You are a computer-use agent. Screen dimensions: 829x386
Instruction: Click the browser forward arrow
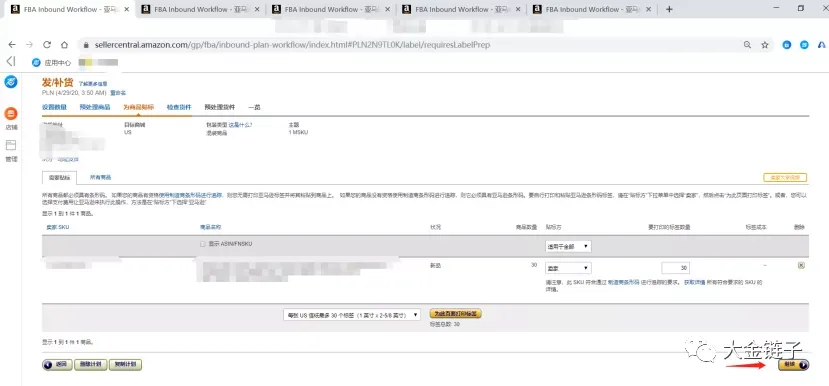[29, 45]
